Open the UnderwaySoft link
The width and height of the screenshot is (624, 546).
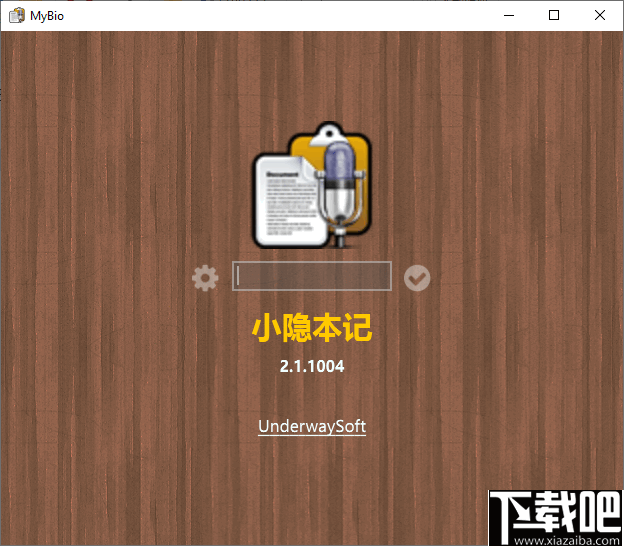pyautogui.click(x=312, y=426)
